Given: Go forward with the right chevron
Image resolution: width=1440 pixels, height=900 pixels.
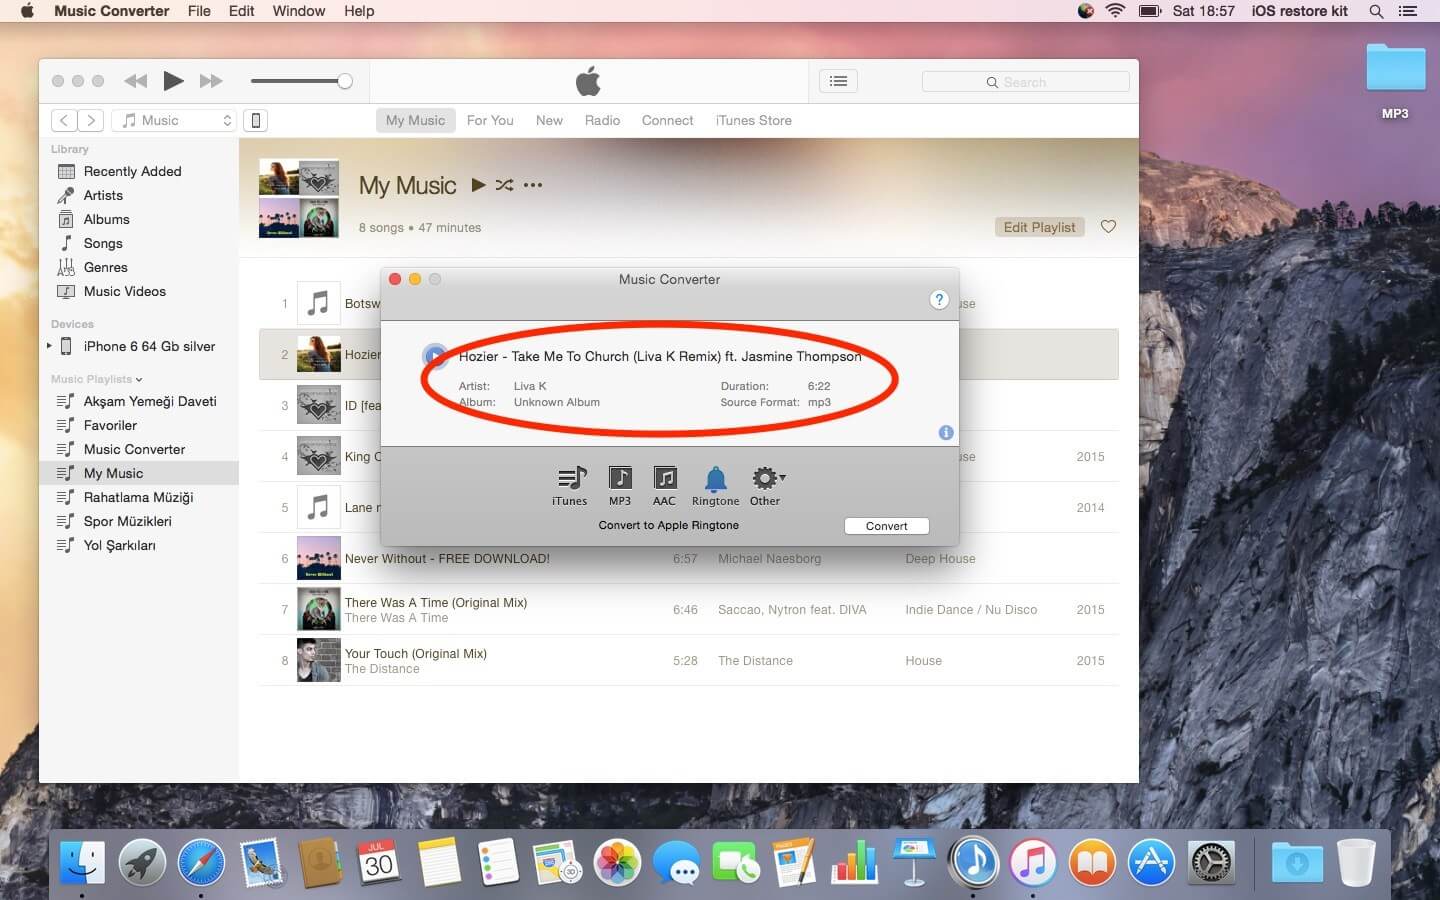Looking at the screenshot, I should (91, 120).
